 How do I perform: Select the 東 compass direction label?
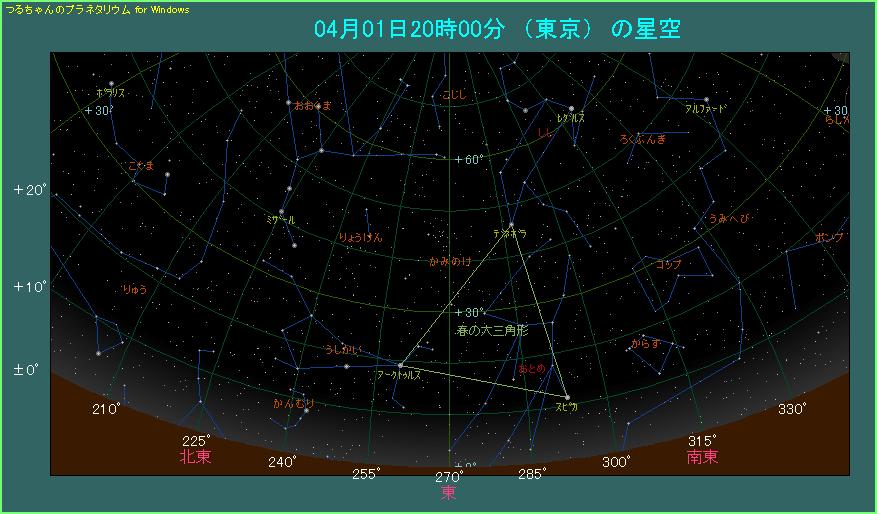pyautogui.click(x=449, y=492)
